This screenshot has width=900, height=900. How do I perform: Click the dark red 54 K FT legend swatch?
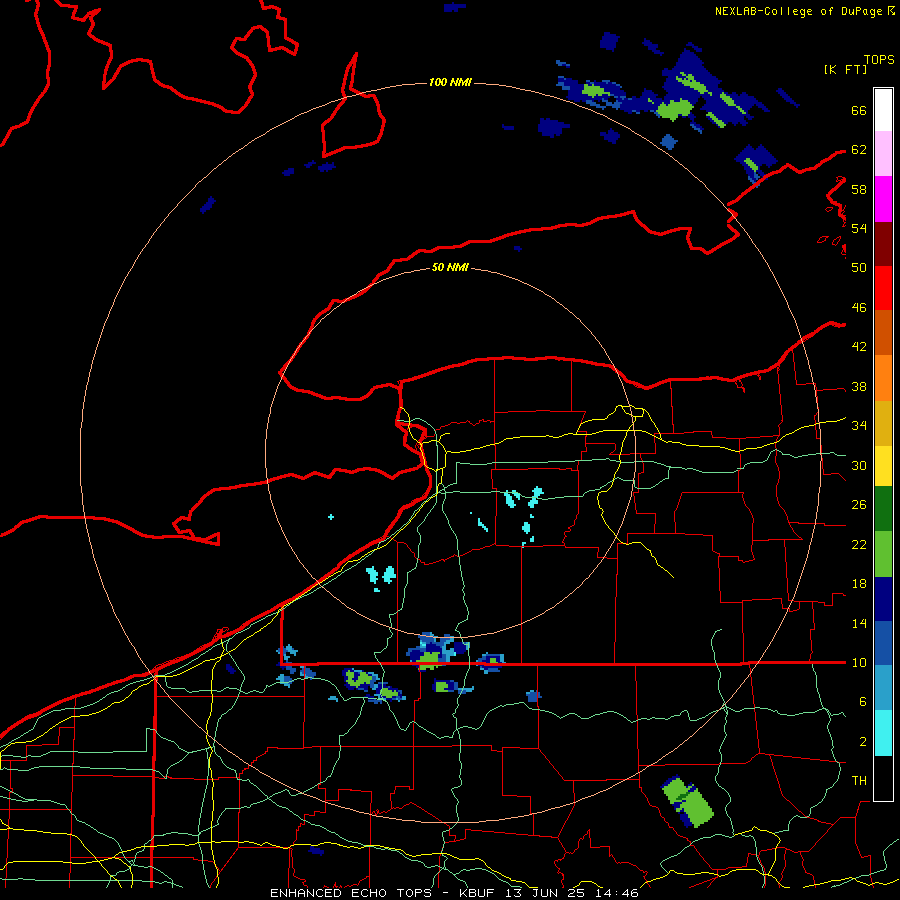point(883,243)
